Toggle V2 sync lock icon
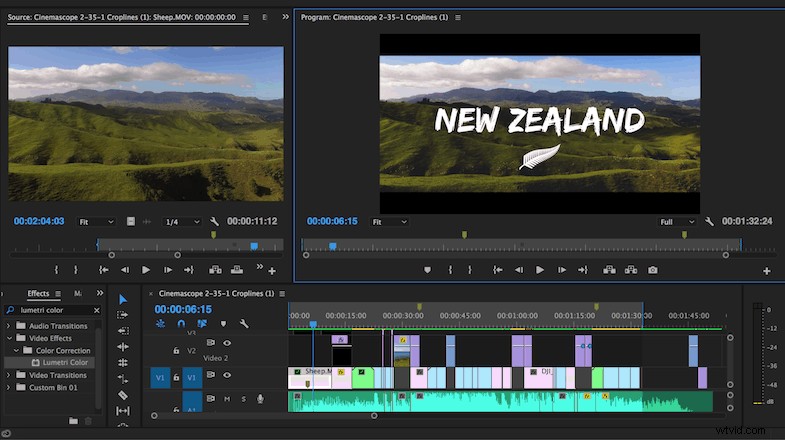Viewport: 785px width, 440px height. click(211, 343)
